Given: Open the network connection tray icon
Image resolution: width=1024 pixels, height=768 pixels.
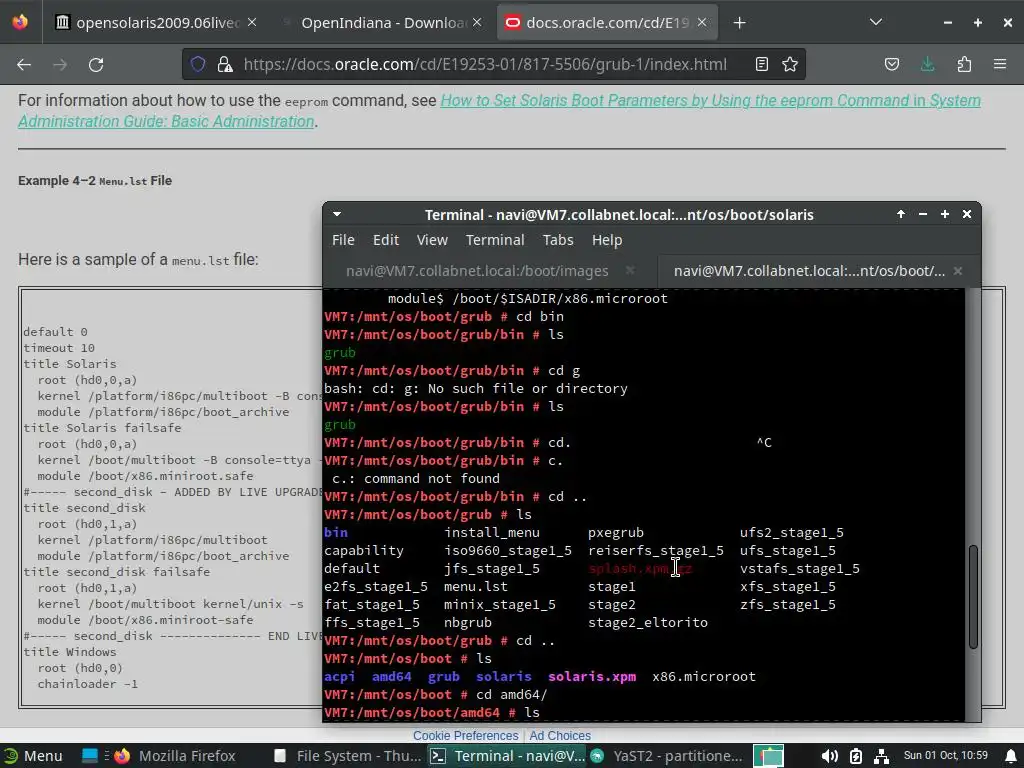Looking at the screenshot, I should (x=881, y=756).
